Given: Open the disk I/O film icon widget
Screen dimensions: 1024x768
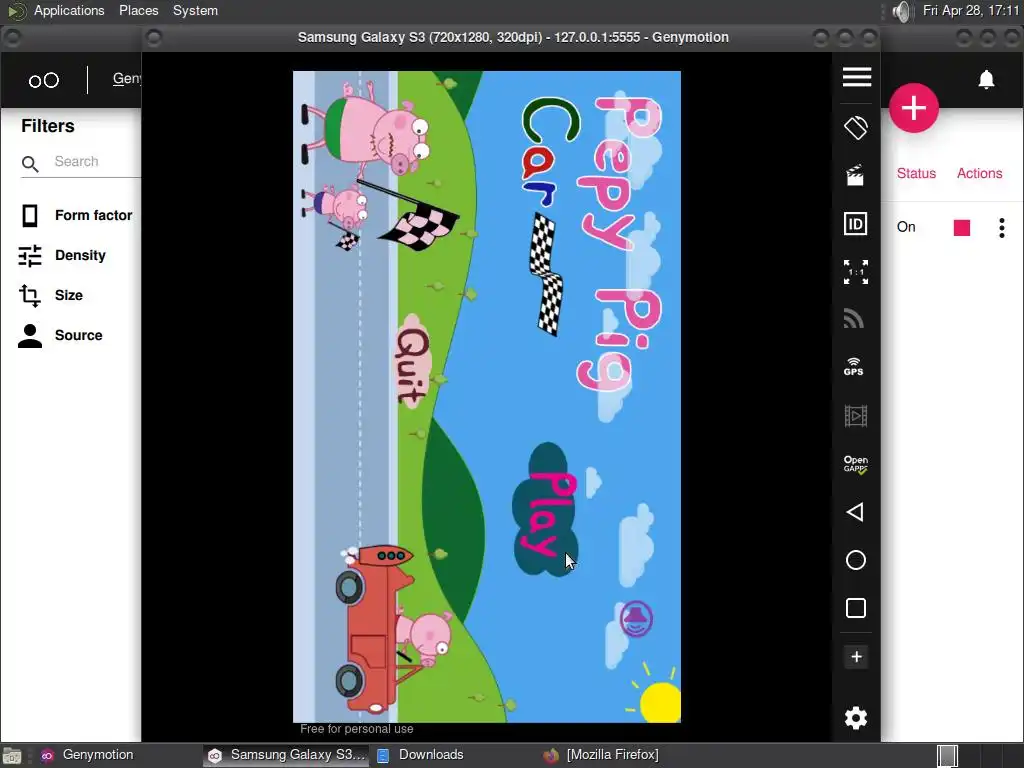Looking at the screenshot, I should pos(856,415).
